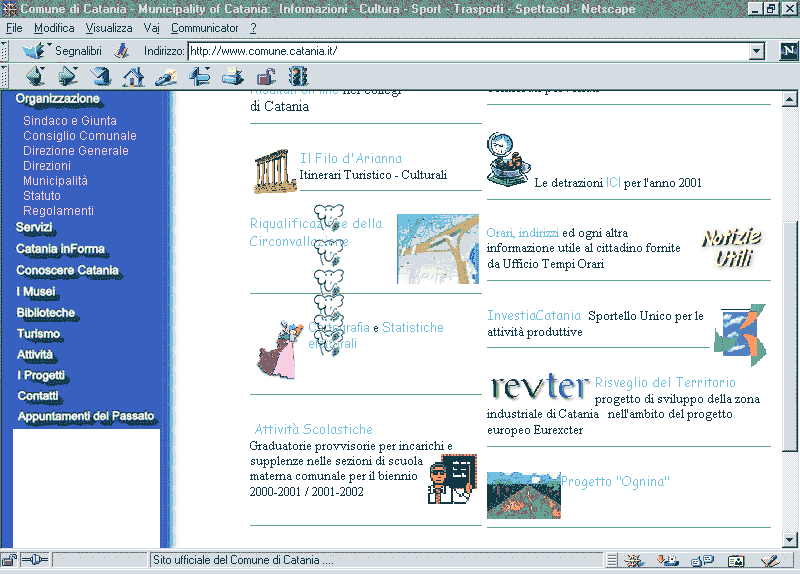Viewport: 800px width, 574px height.
Task: Click the Stop traffic light icon
Action: pos(298,77)
